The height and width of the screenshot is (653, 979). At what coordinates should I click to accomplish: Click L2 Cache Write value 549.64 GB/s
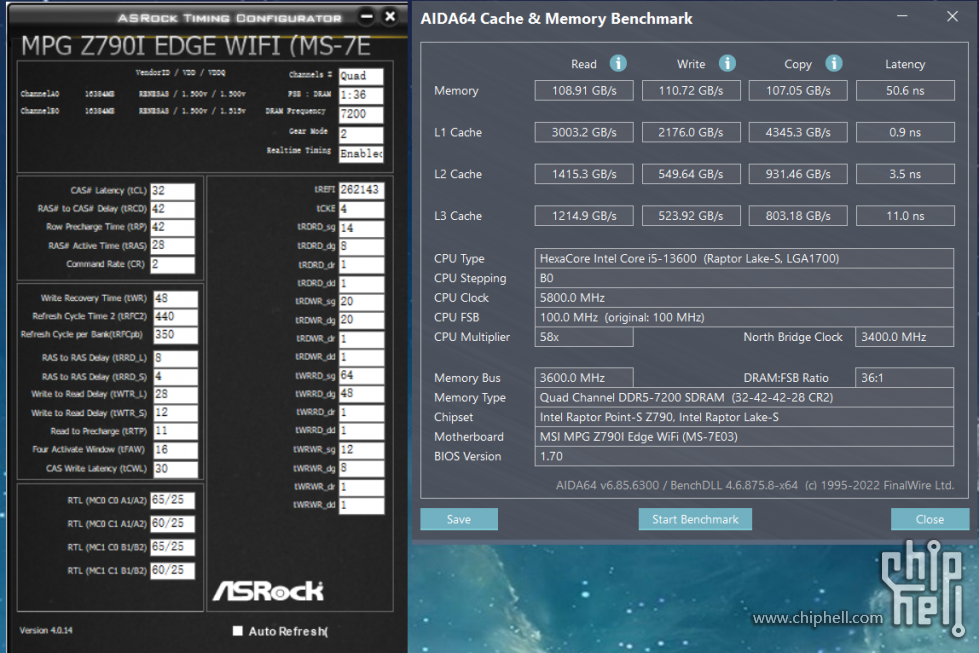coord(691,174)
